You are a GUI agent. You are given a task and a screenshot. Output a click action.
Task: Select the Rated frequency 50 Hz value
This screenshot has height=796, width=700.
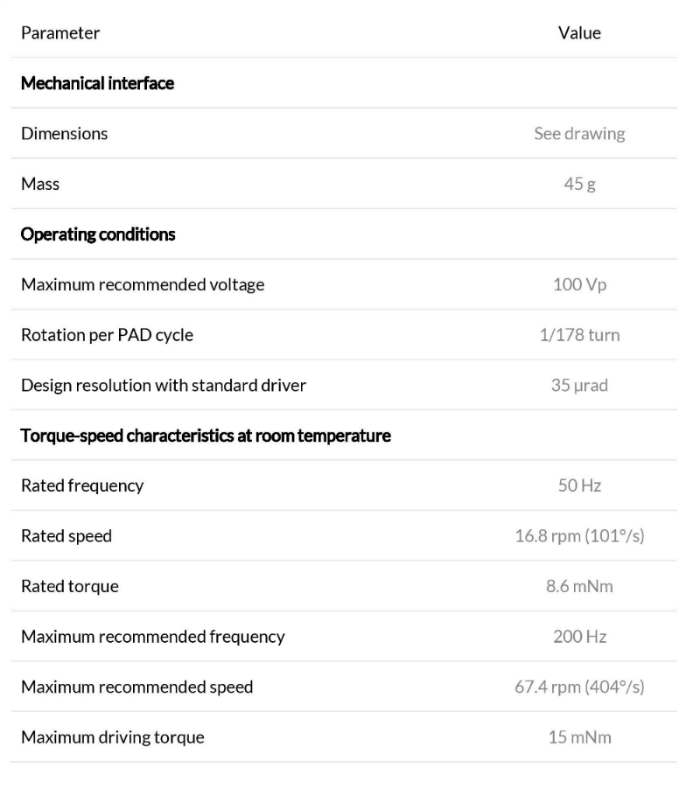point(579,486)
